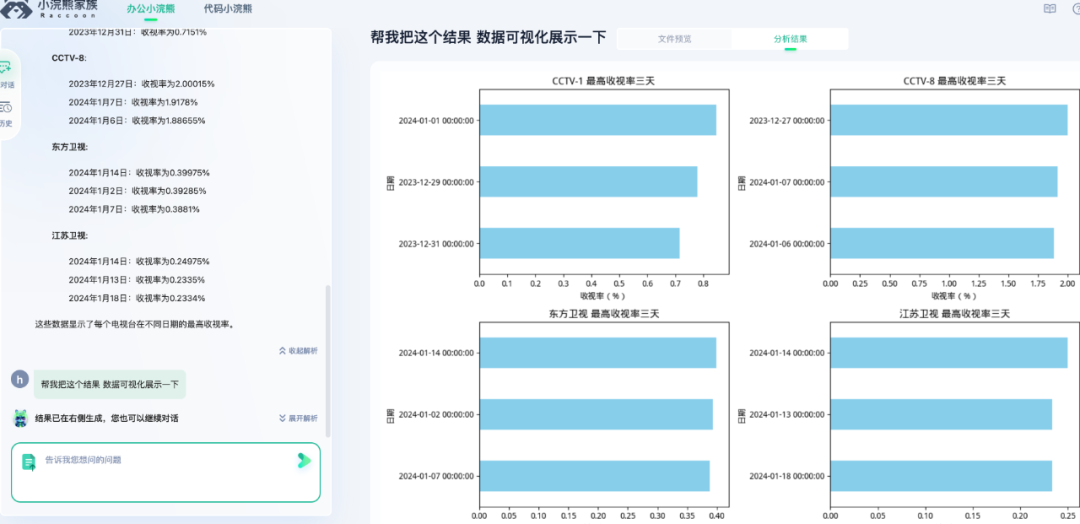Viewport: 1080px width, 524px height.
Task: Click the file upload icon in input box
Action: tap(29, 462)
